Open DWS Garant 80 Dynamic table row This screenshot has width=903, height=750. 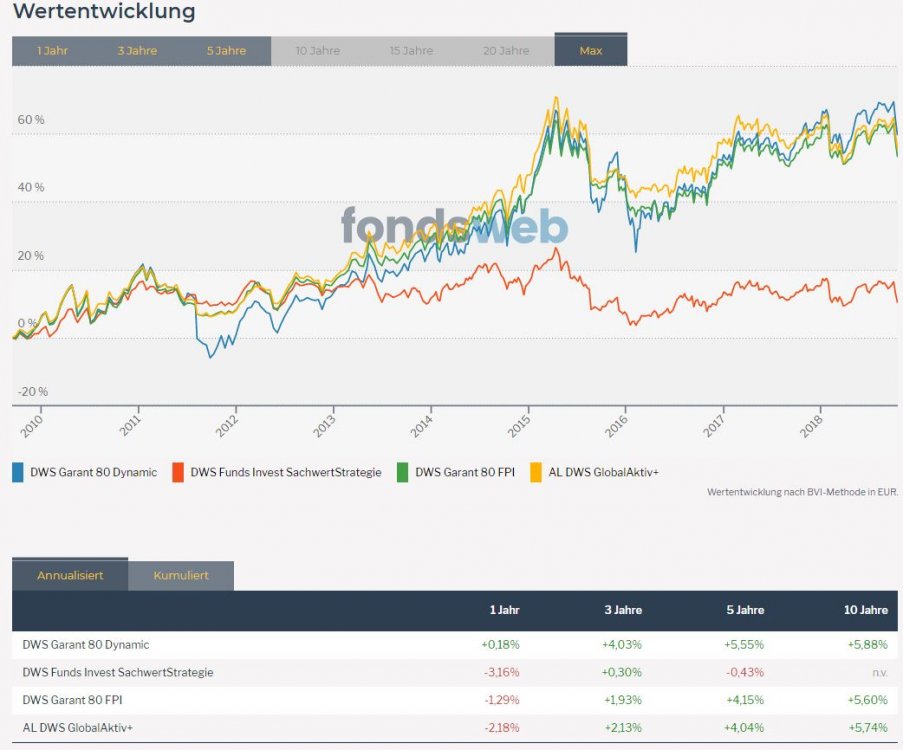tap(86, 645)
